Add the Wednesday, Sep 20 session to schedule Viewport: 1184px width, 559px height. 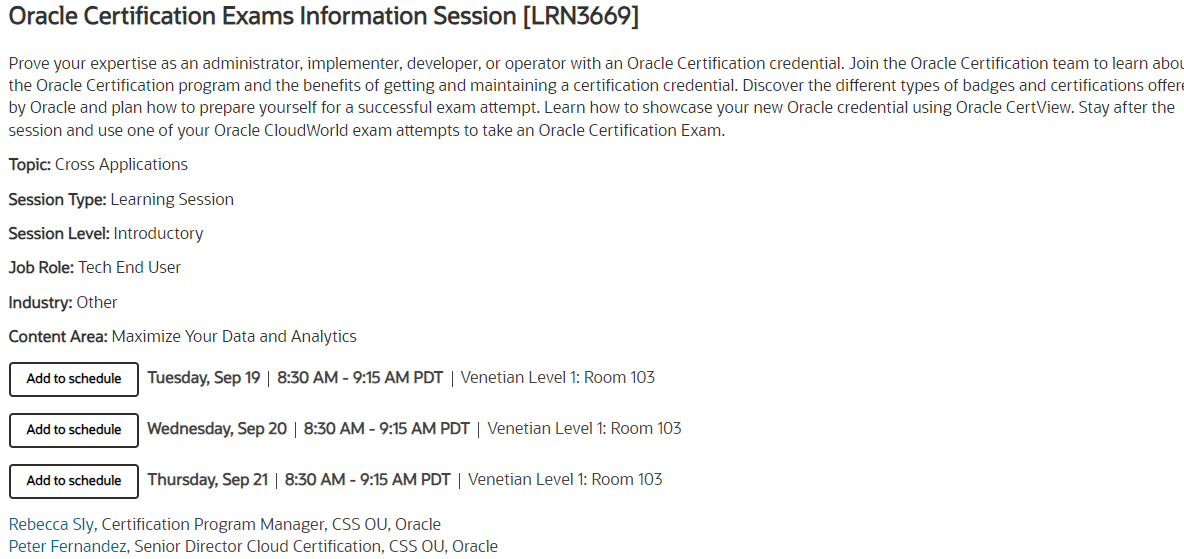[74, 430]
